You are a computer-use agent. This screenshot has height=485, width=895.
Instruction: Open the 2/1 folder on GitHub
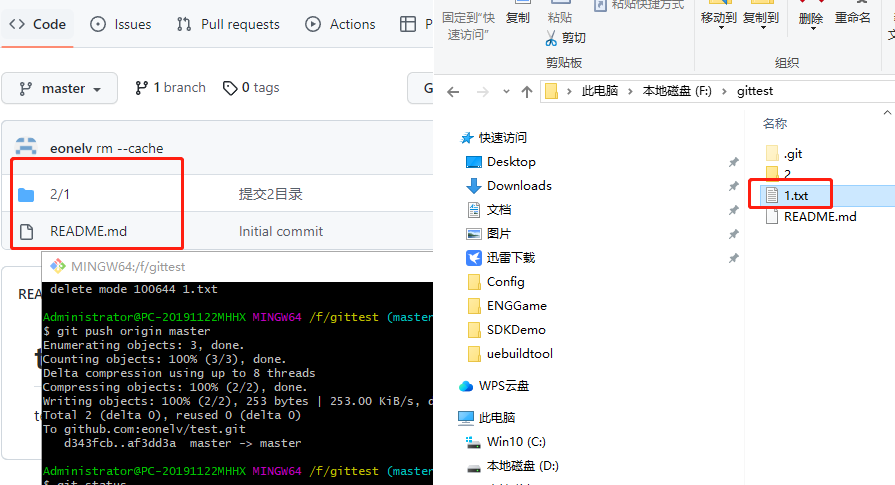[60, 194]
